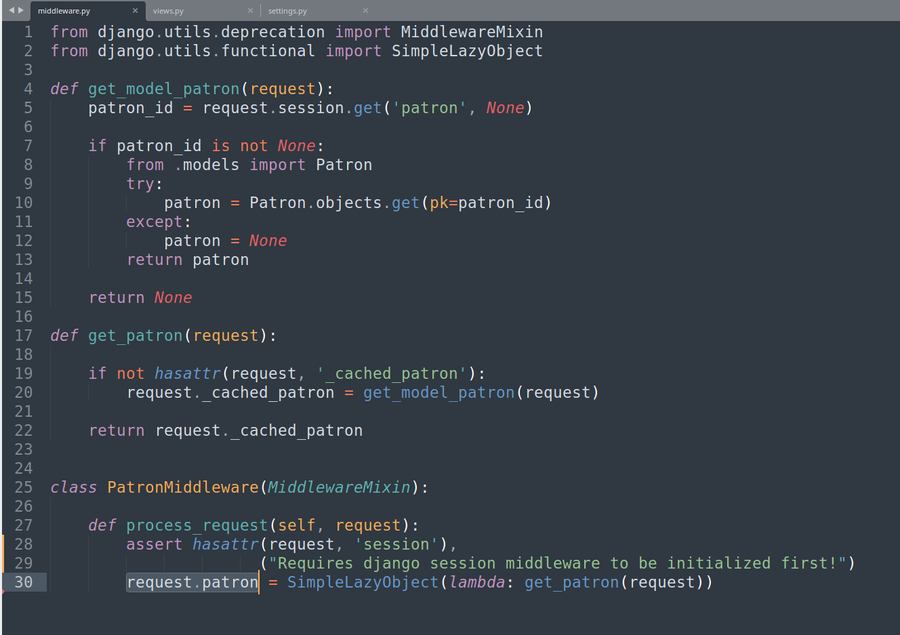Click 'return patron' on line 13
Image resolution: width=900 pixels, height=635 pixels.
click(x=188, y=260)
